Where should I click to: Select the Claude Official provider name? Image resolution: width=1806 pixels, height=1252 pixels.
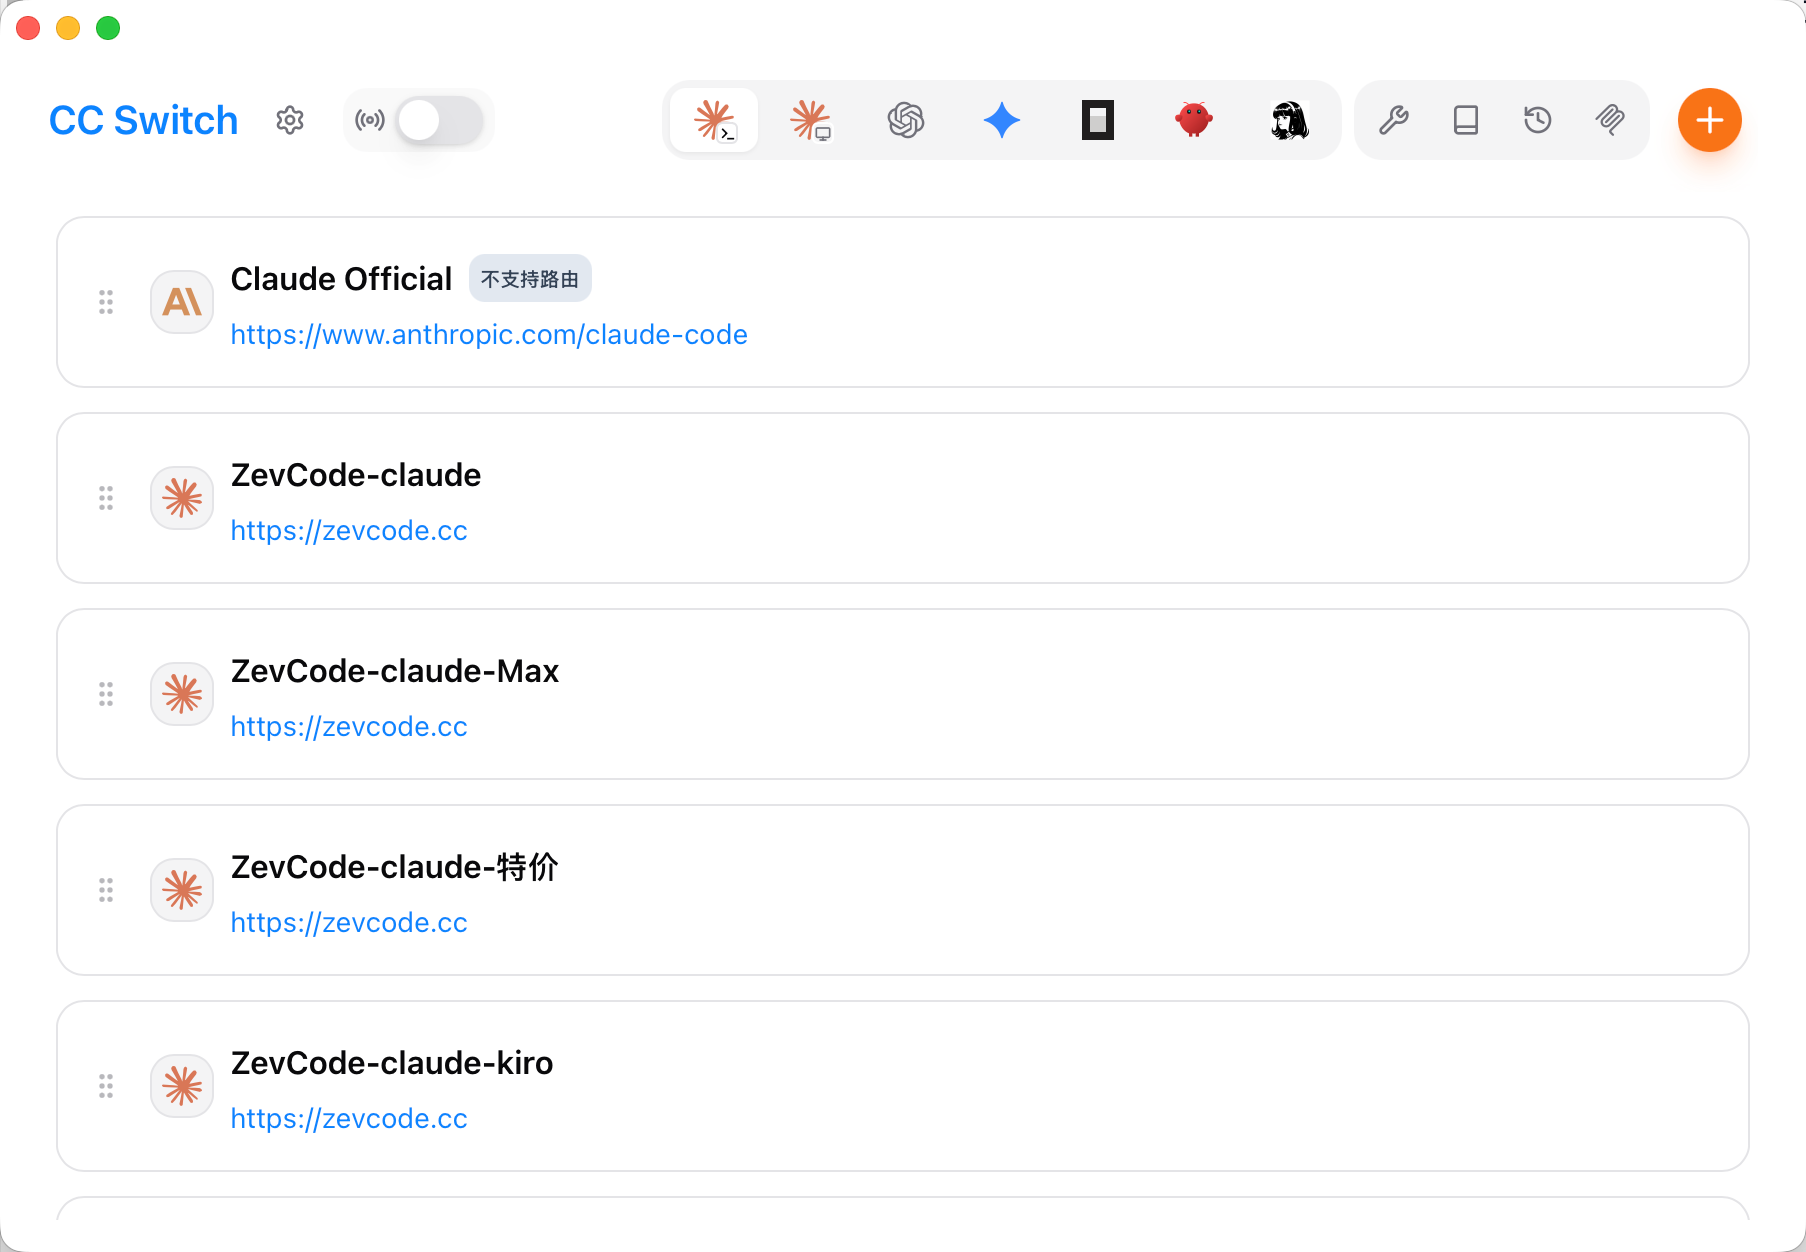coord(341,279)
